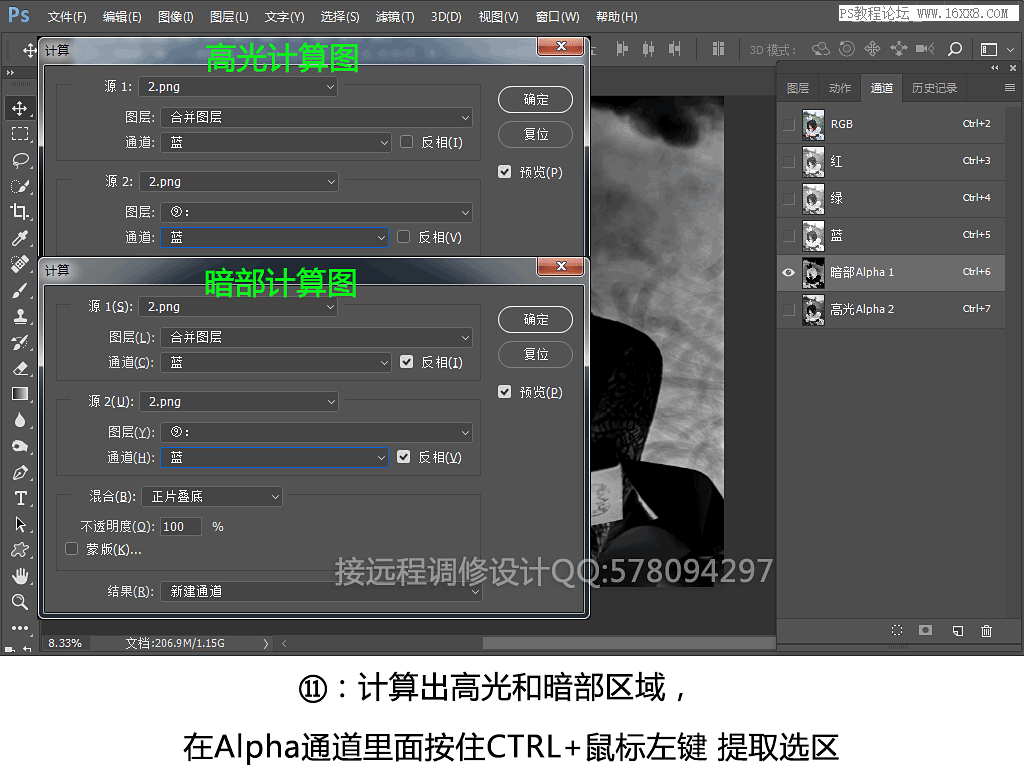Image resolution: width=1024 pixels, height=779 pixels.
Task: Select the Path Selection tool
Action: pyautogui.click(x=20, y=524)
